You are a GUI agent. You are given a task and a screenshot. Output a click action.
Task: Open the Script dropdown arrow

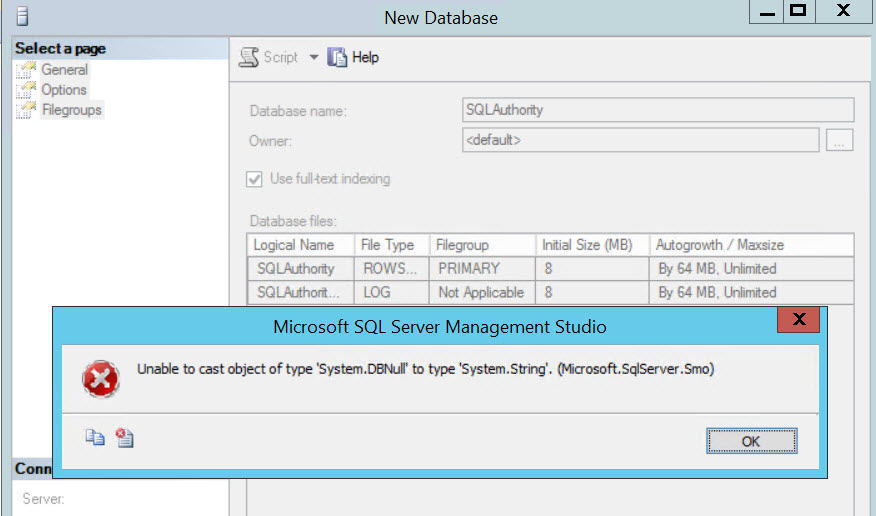pos(314,57)
